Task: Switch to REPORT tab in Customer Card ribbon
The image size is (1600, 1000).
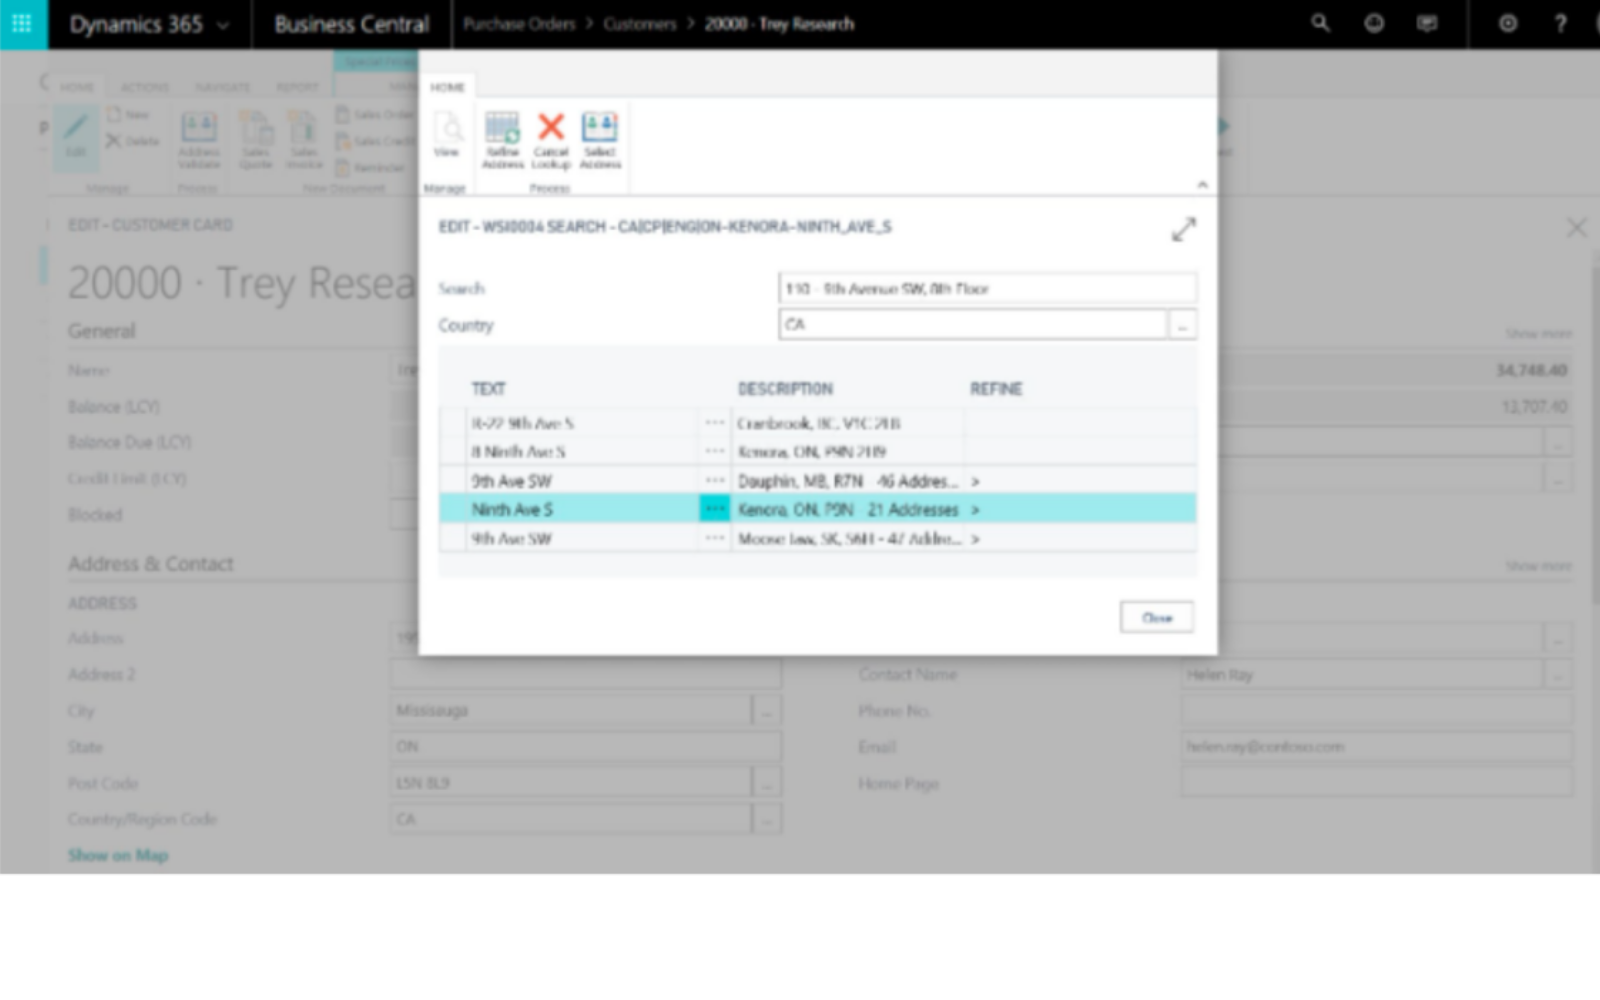Action: [297, 87]
